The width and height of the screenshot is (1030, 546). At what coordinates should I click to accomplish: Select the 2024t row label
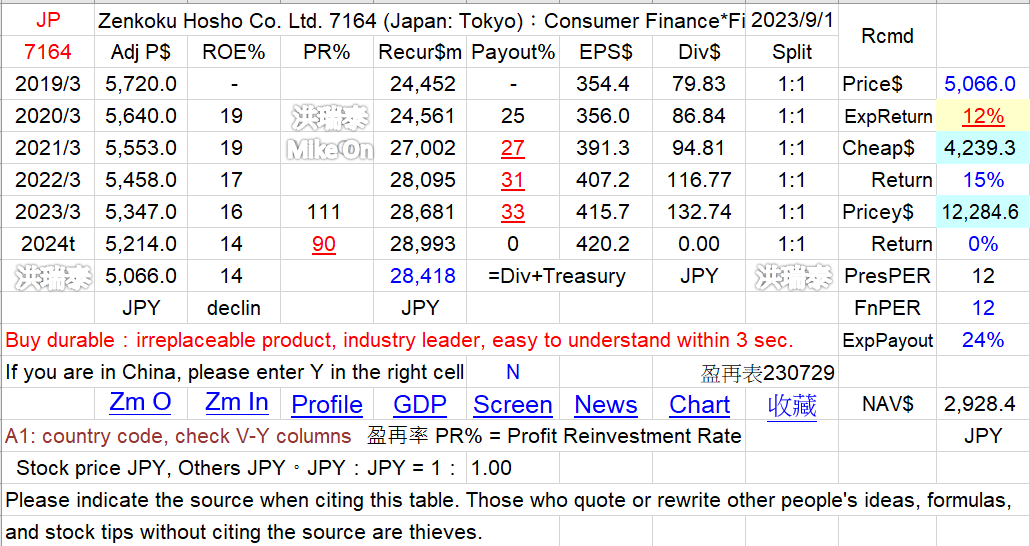[x=47, y=244]
